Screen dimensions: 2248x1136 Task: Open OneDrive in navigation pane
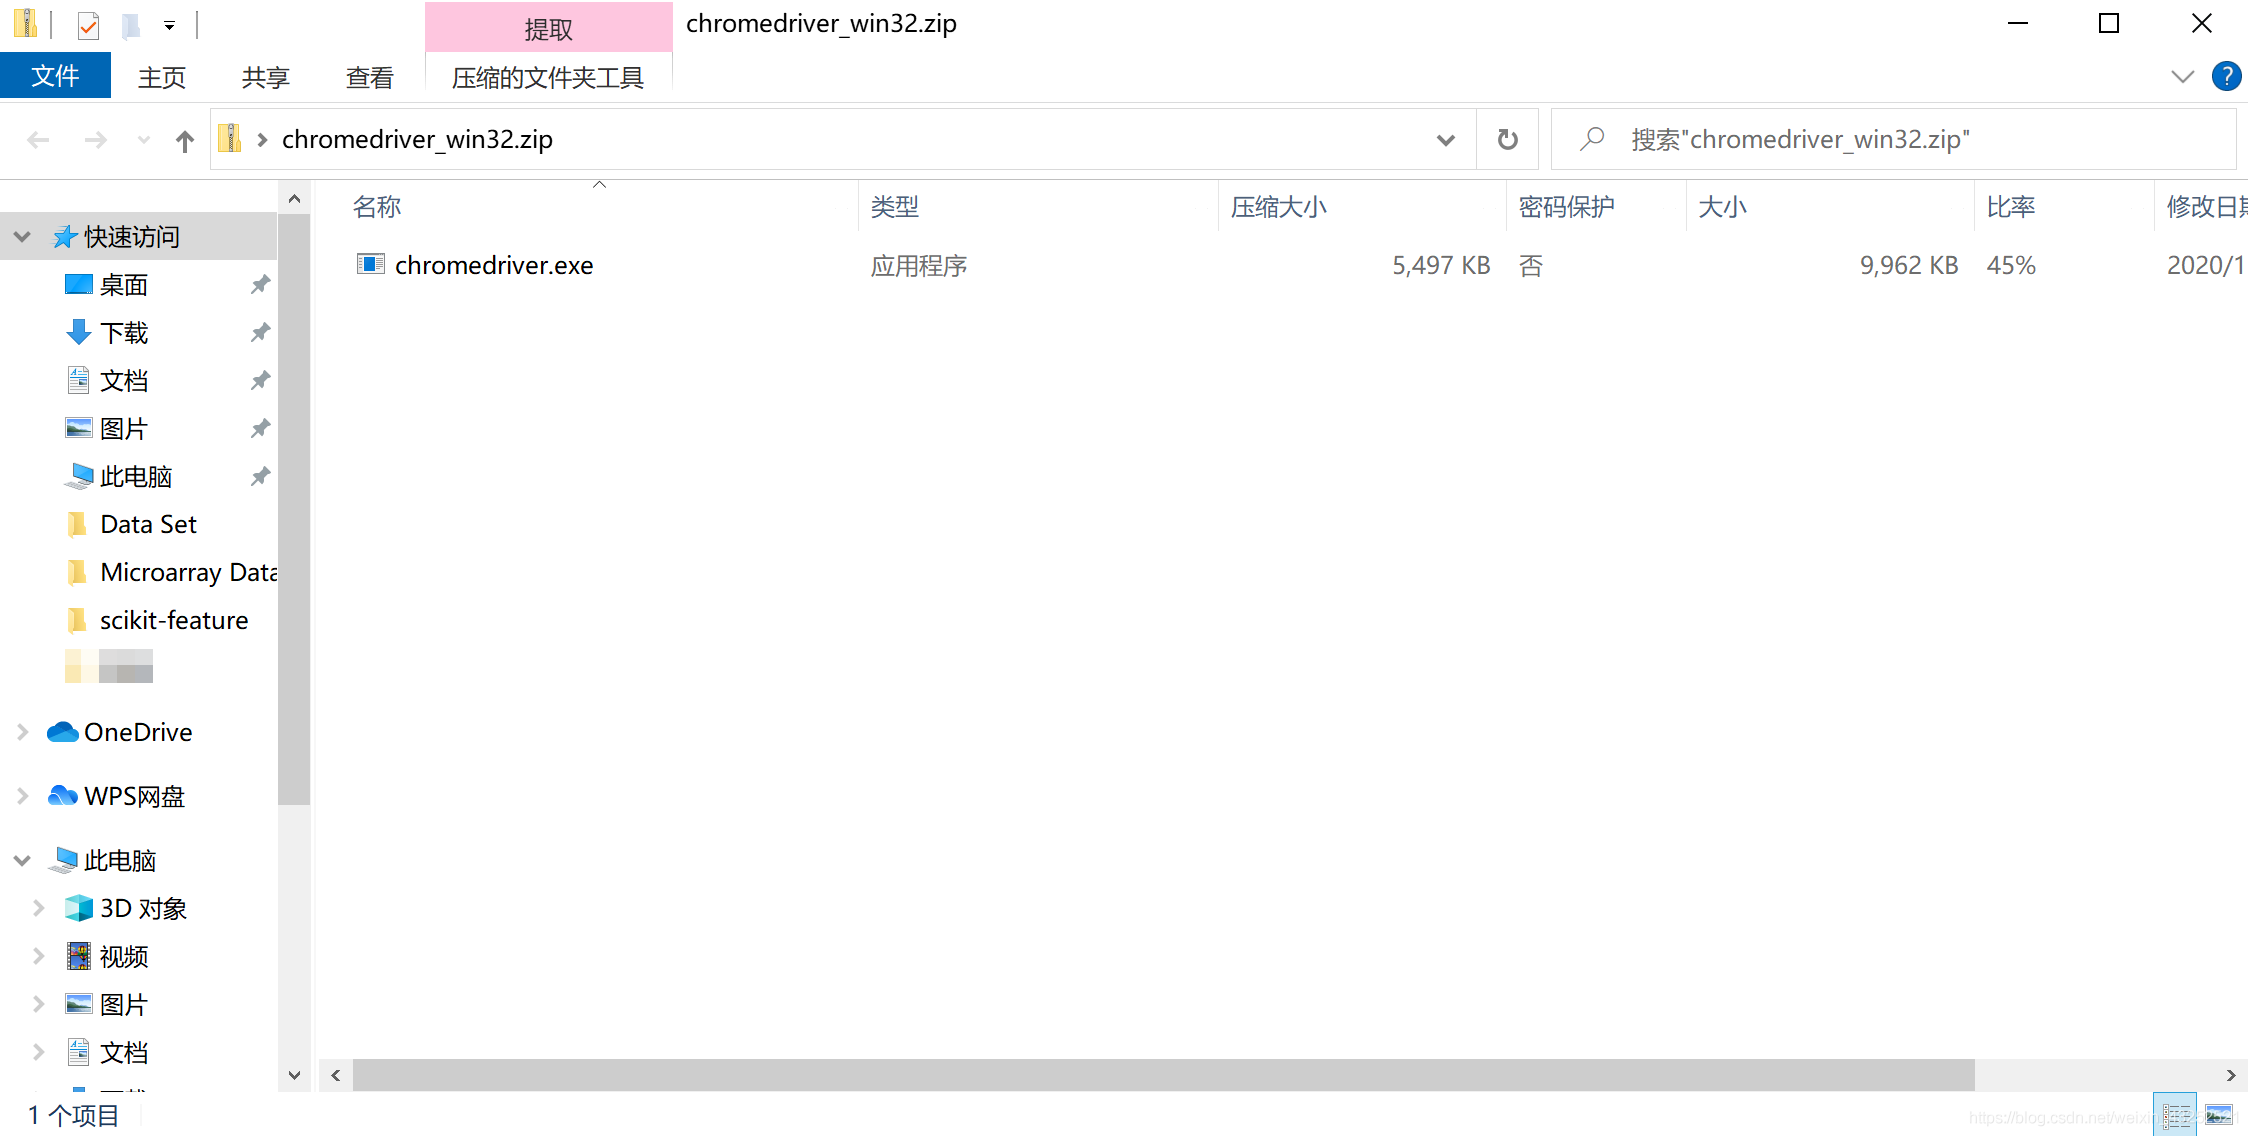point(138,732)
